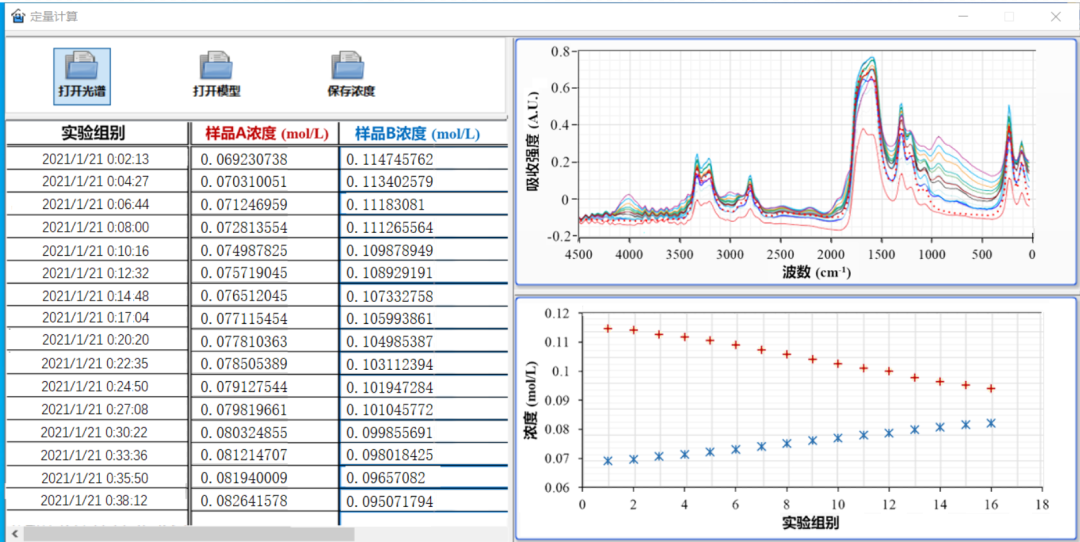Click the timestamp 2021/1/21 0:20:20 cell

coord(95,340)
